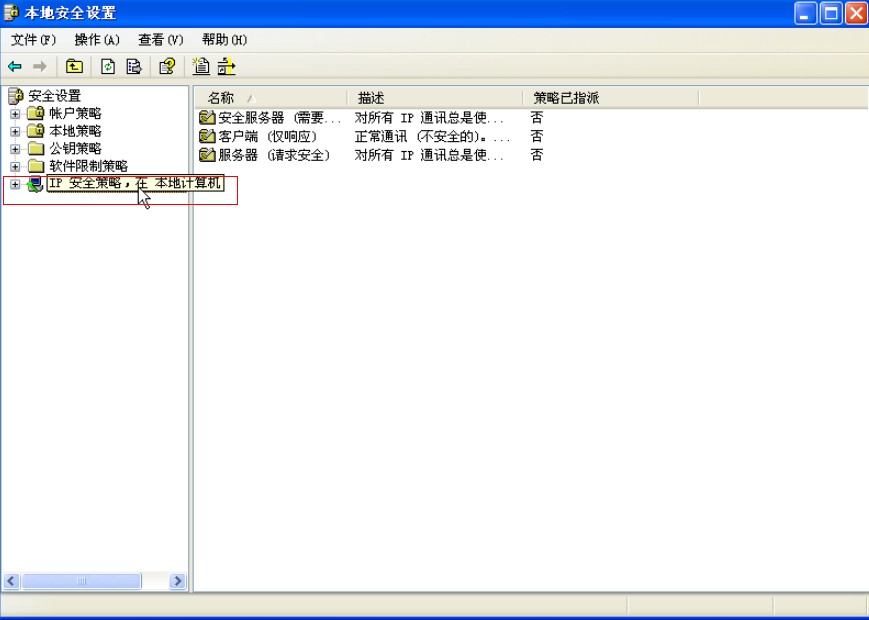Click Create IP Security Policy toolbar icon
The width and height of the screenshot is (869, 620).
tap(201, 66)
